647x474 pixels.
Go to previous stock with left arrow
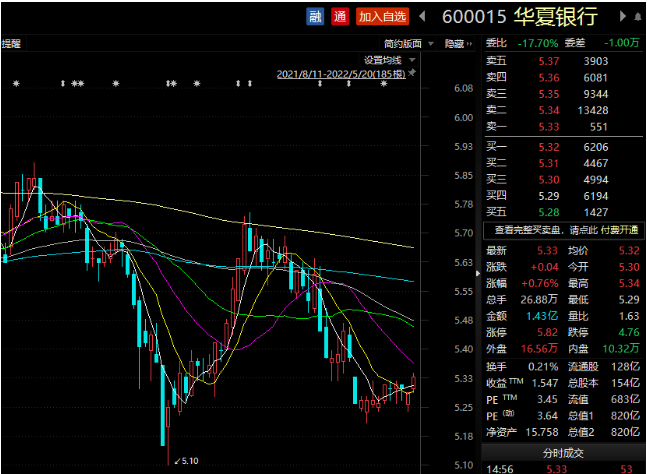click(x=422, y=16)
